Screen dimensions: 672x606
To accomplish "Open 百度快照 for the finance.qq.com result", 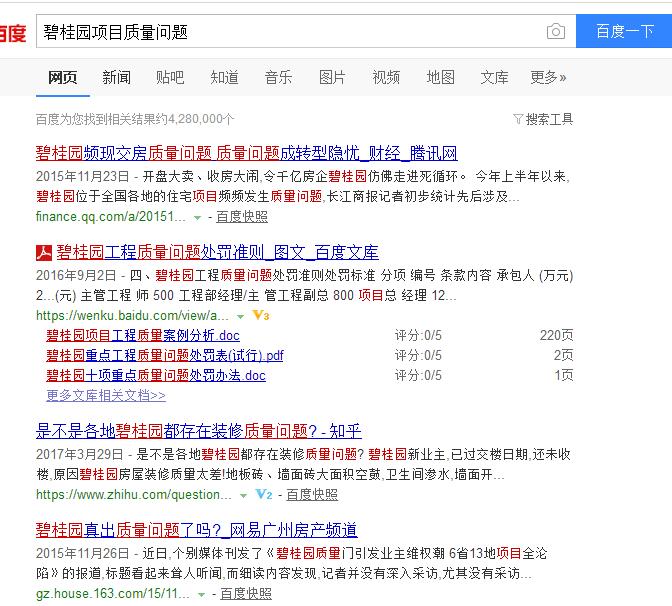I will [x=242, y=217].
